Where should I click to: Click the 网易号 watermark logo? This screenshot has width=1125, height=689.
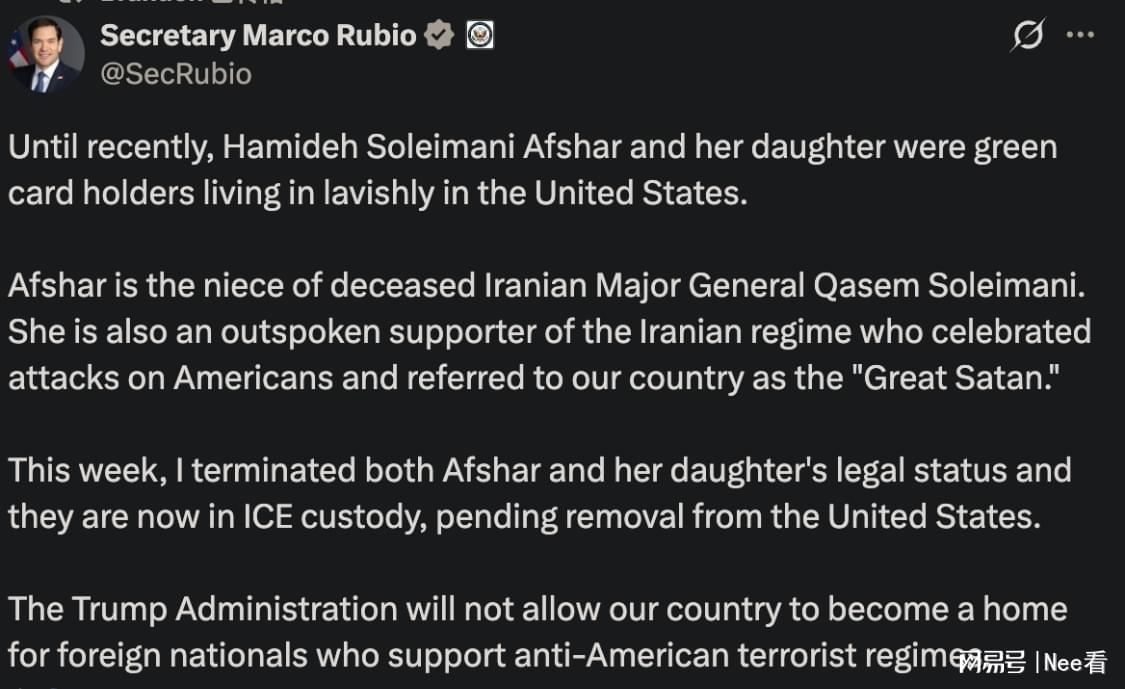click(x=991, y=661)
